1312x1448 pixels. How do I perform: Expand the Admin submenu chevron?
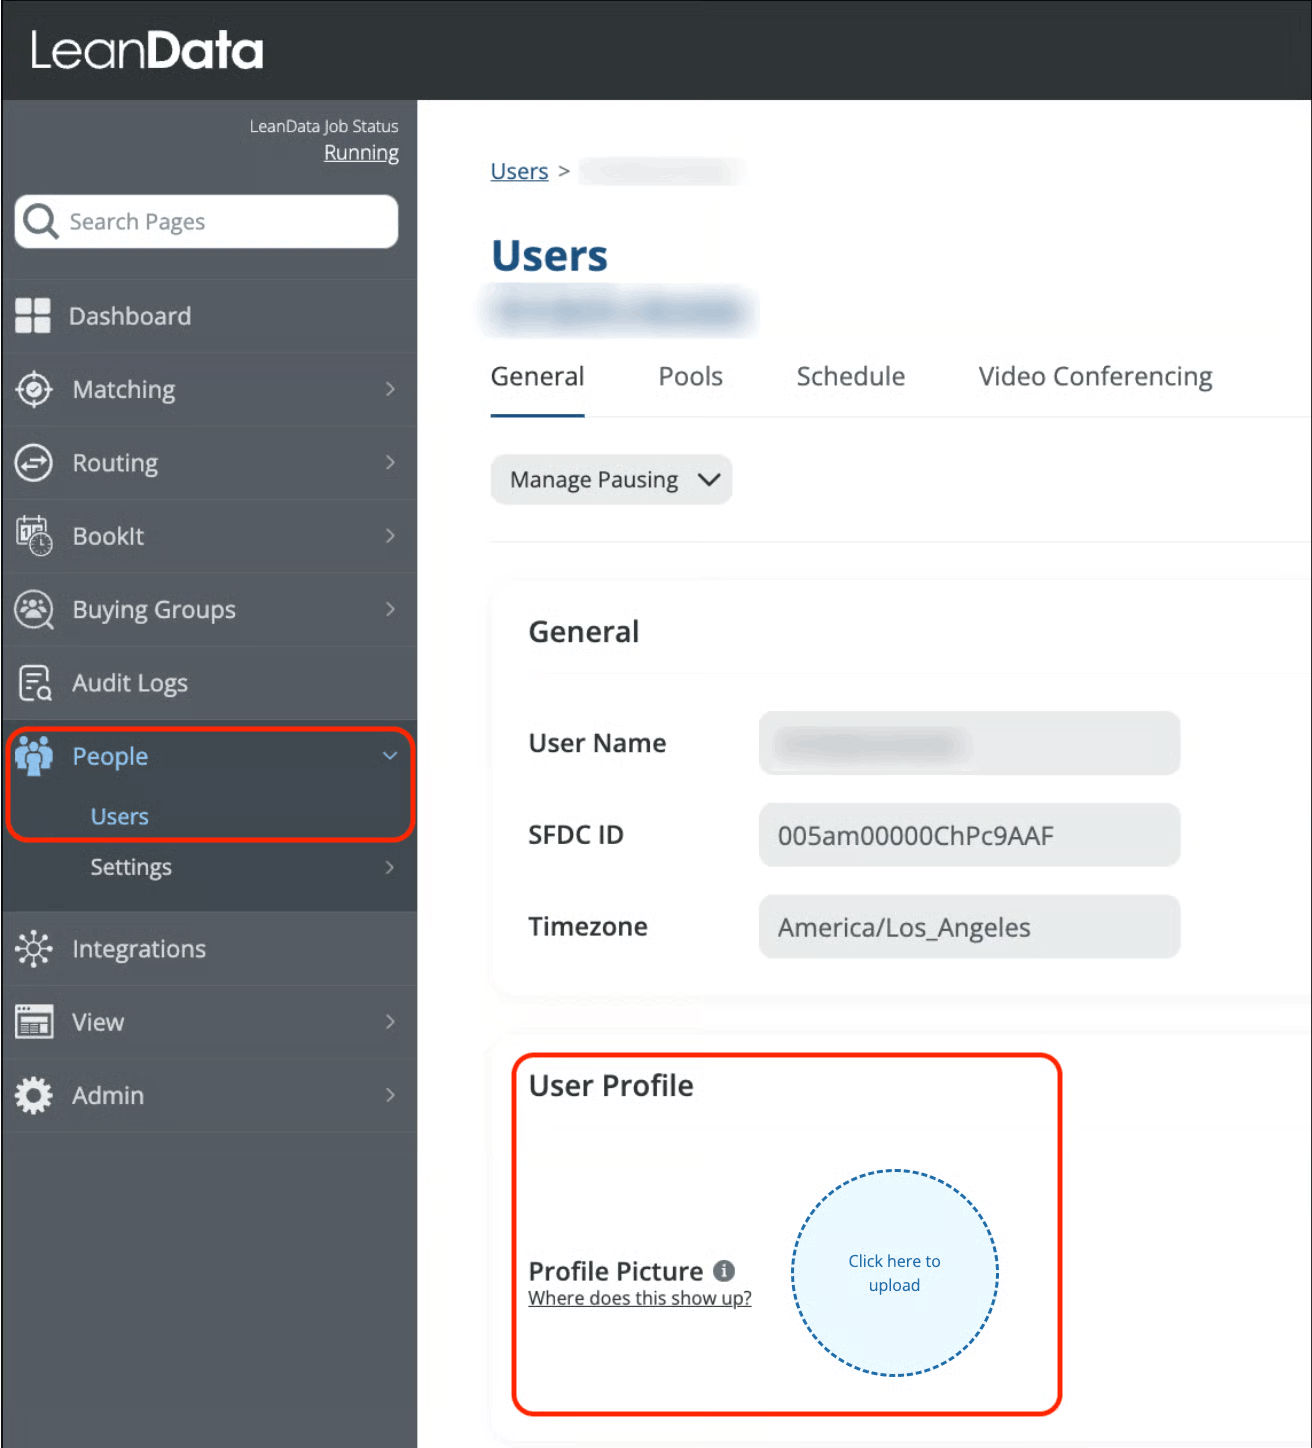(x=390, y=1095)
